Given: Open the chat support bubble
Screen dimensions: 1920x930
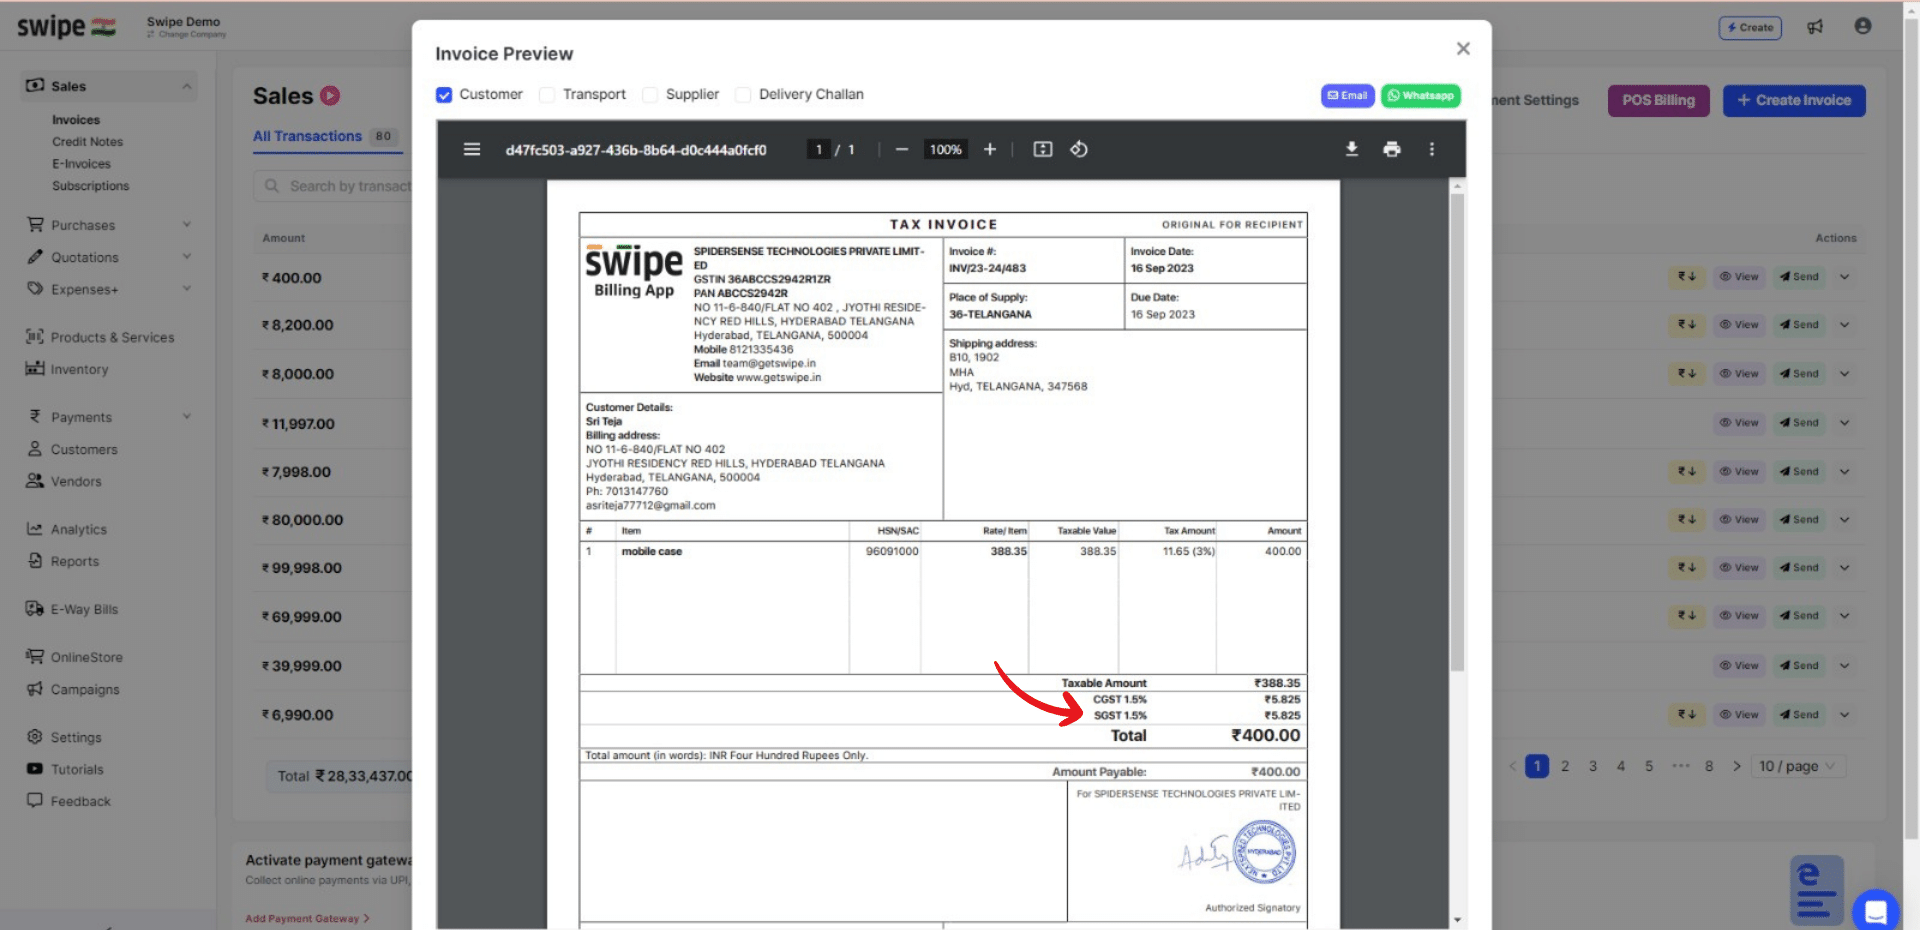Looking at the screenshot, I should (x=1875, y=911).
